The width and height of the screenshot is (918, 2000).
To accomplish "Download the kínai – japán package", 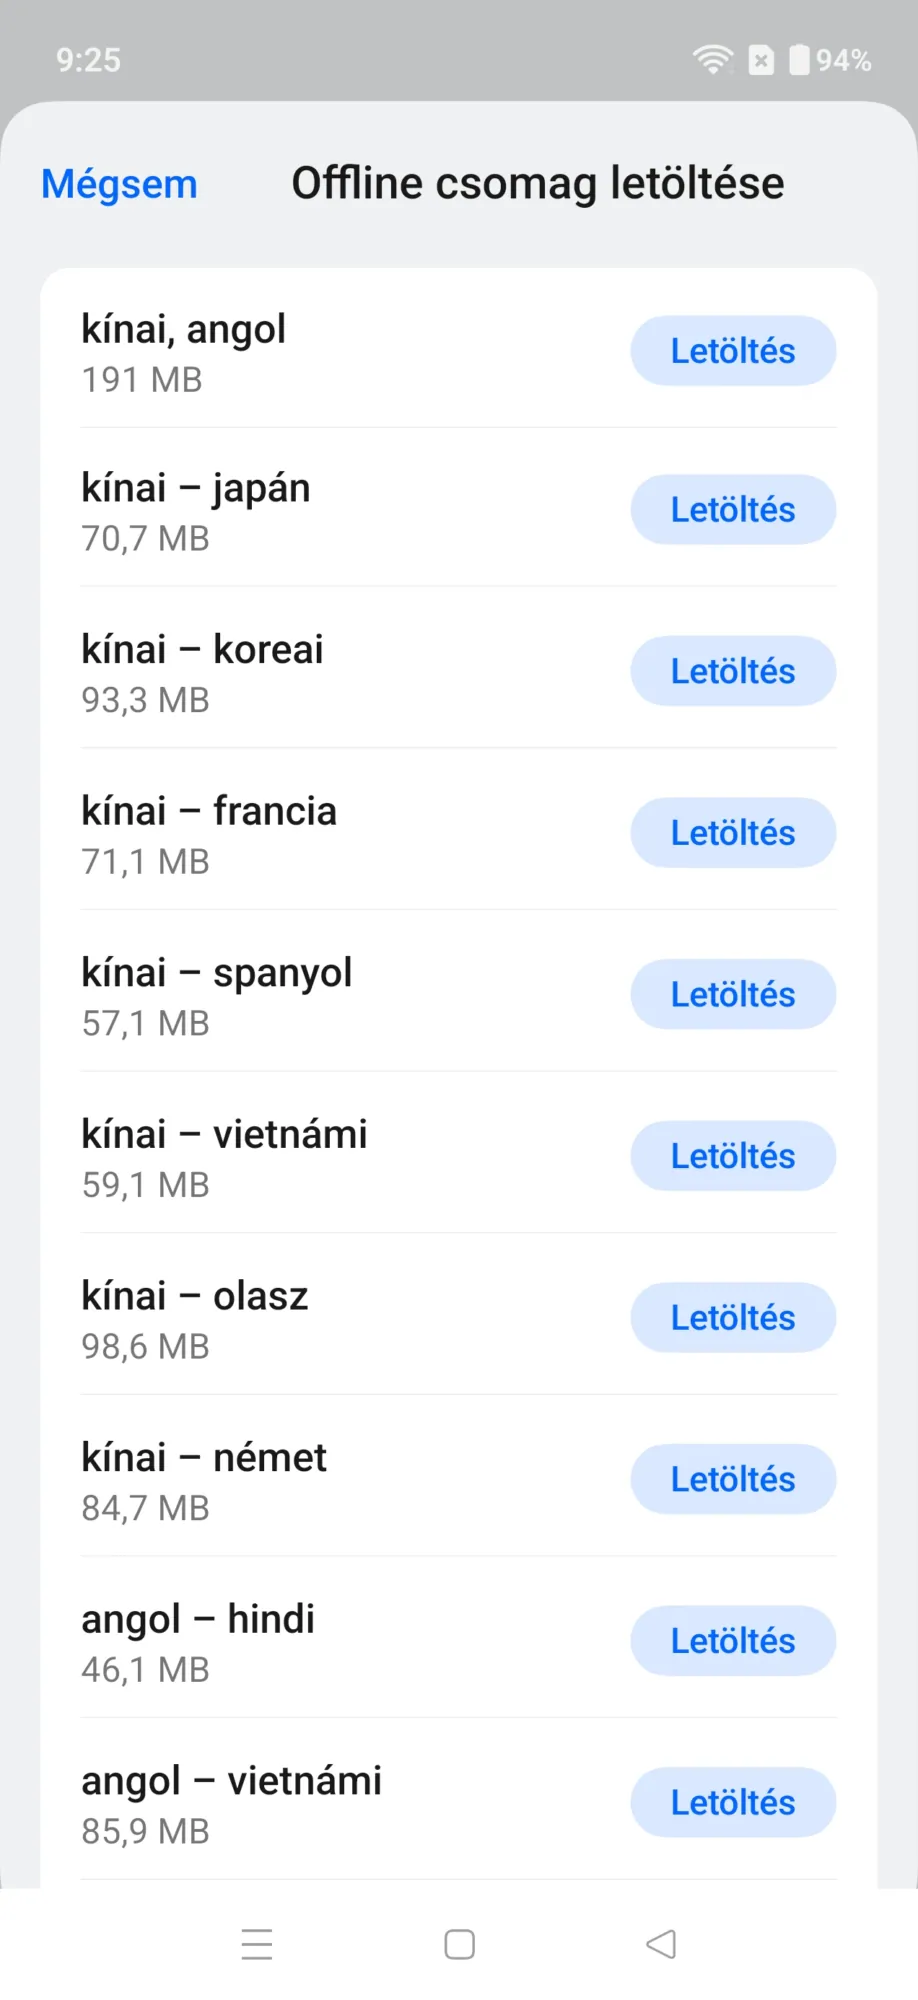I will click(733, 510).
